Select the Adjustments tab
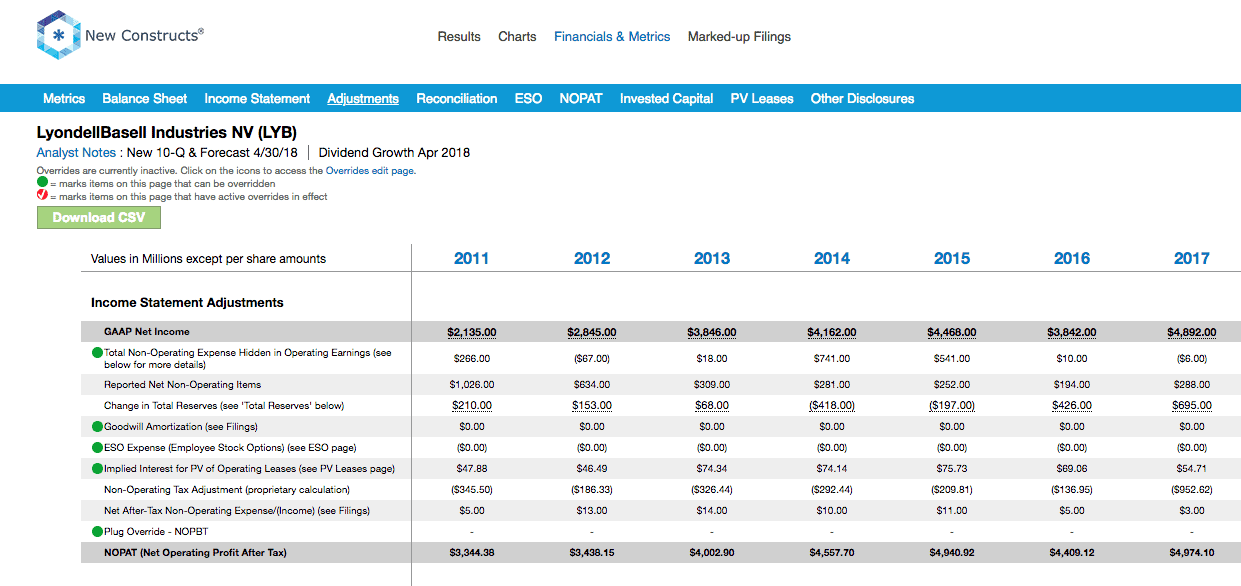The height and width of the screenshot is (586, 1241). 363,99
